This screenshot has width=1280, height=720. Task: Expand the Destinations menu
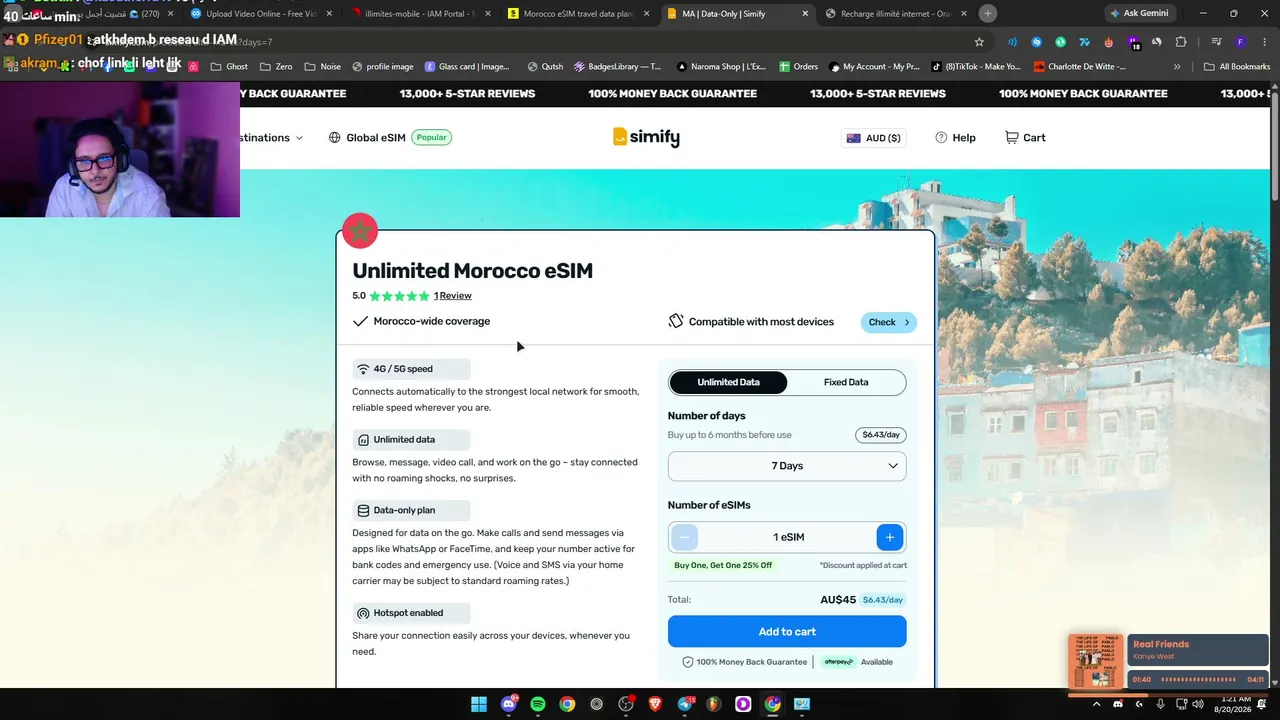click(x=271, y=138)
